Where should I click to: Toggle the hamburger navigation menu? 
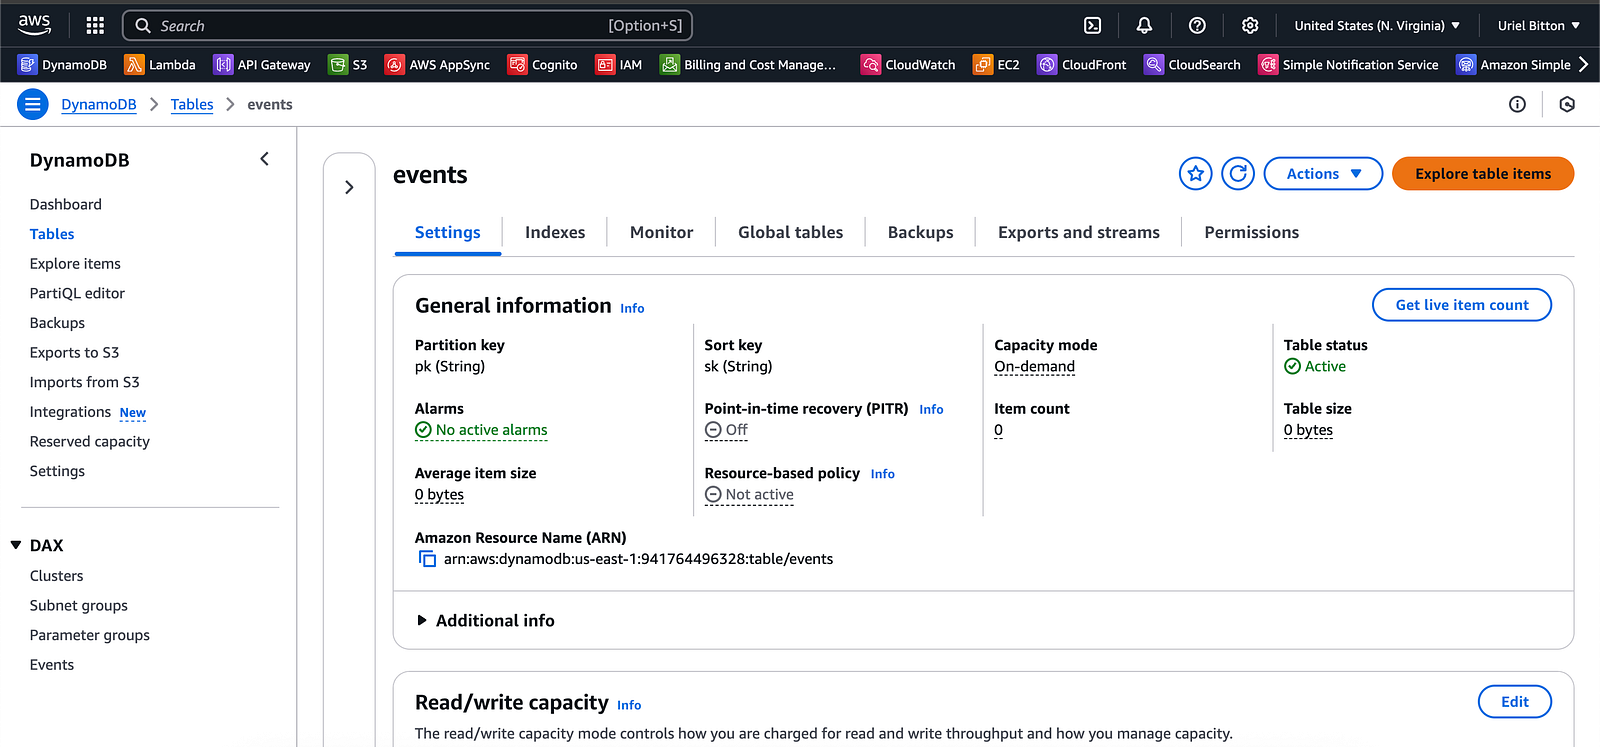33,104
